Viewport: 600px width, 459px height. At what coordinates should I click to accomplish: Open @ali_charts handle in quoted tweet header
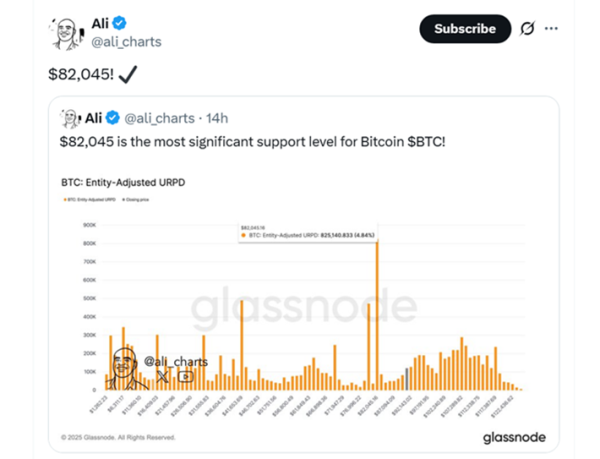pos(163,117)
